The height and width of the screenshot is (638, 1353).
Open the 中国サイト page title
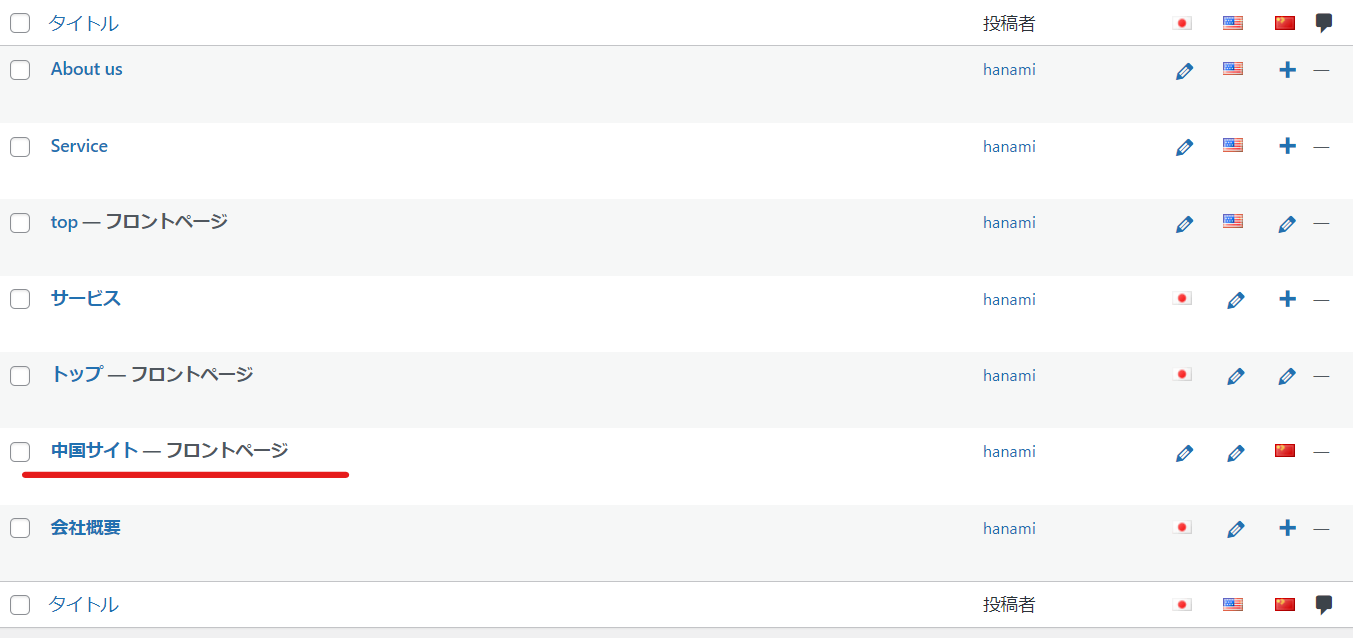[95, 451]
